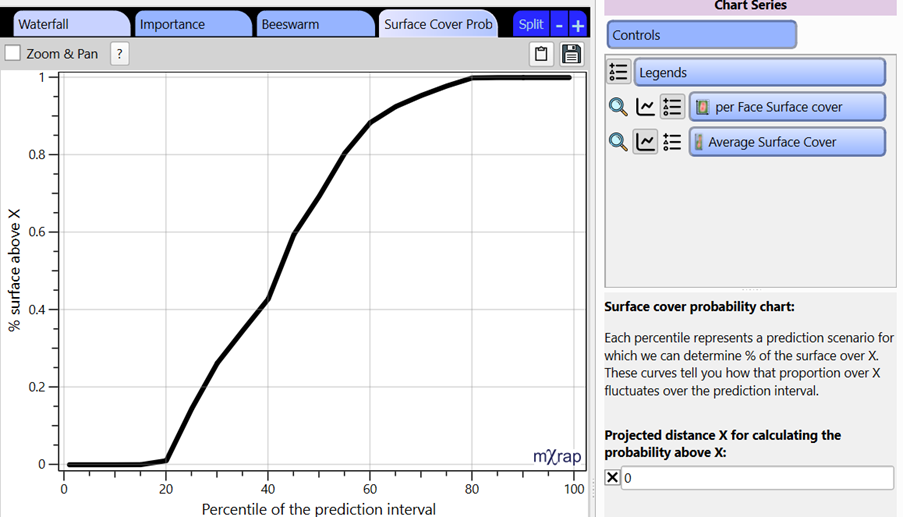Copy chart using the clipboard icon
Viewport: 903px width, 517px height.
(x=541, y=54)
